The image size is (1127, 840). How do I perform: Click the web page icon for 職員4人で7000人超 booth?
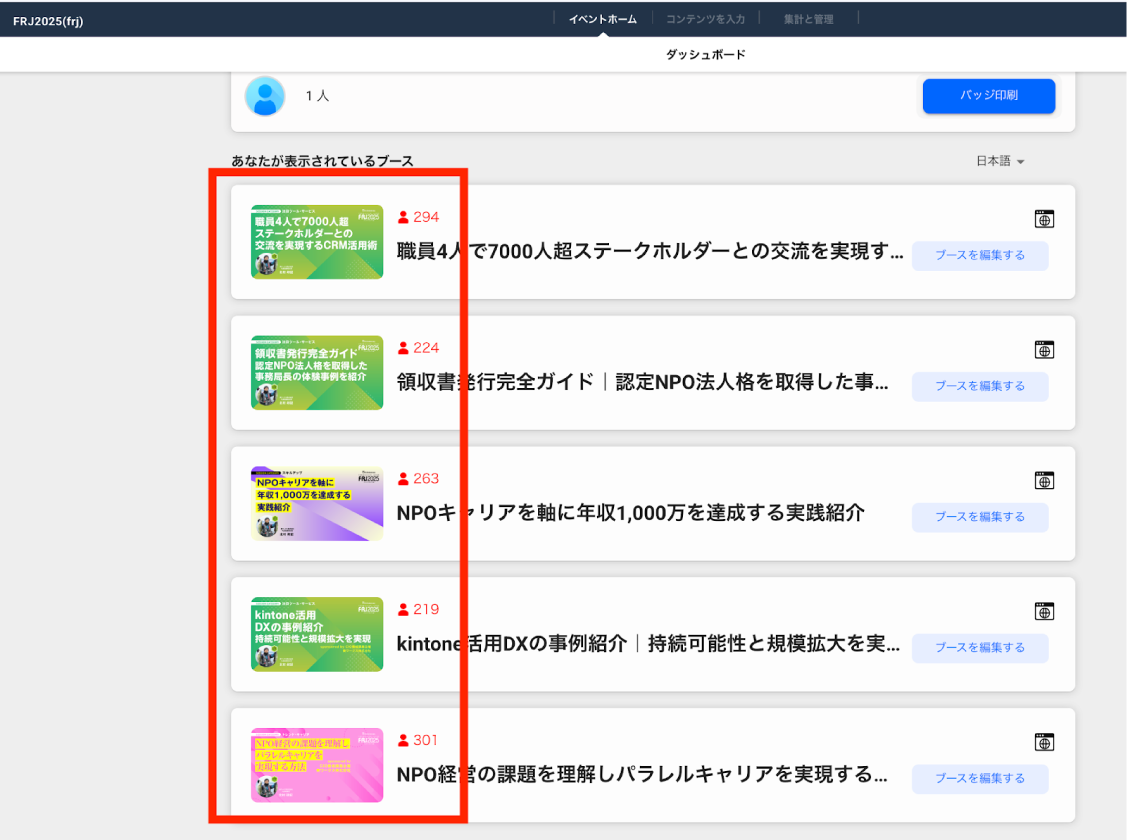point(1044,219)
